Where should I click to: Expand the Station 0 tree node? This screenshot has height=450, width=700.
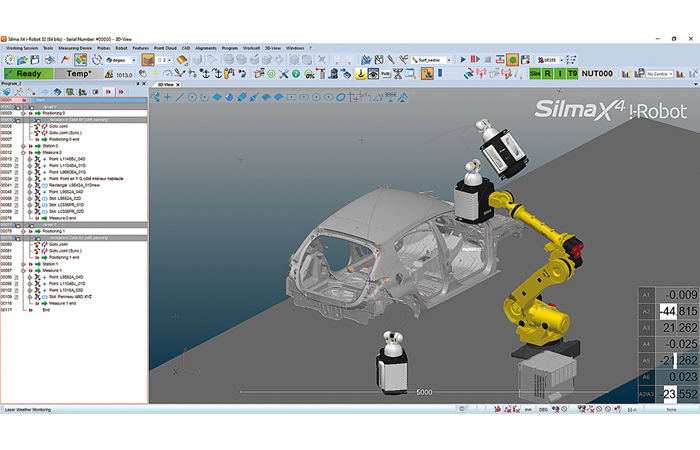click(24, 146)
